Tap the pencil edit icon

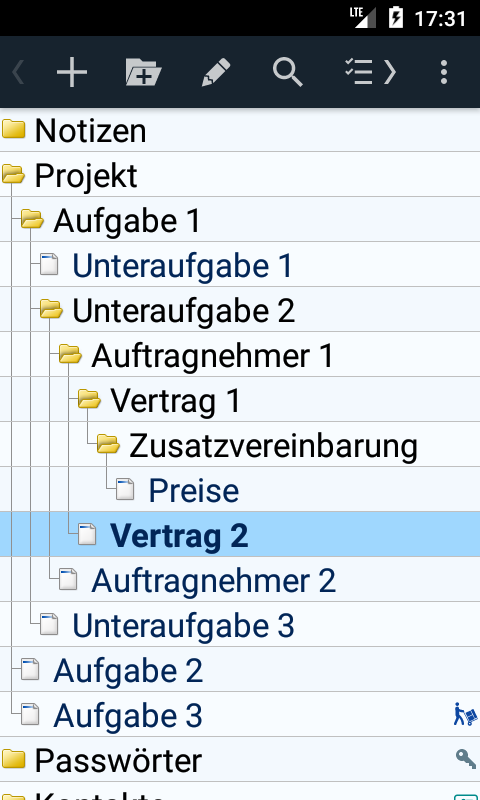216,72
